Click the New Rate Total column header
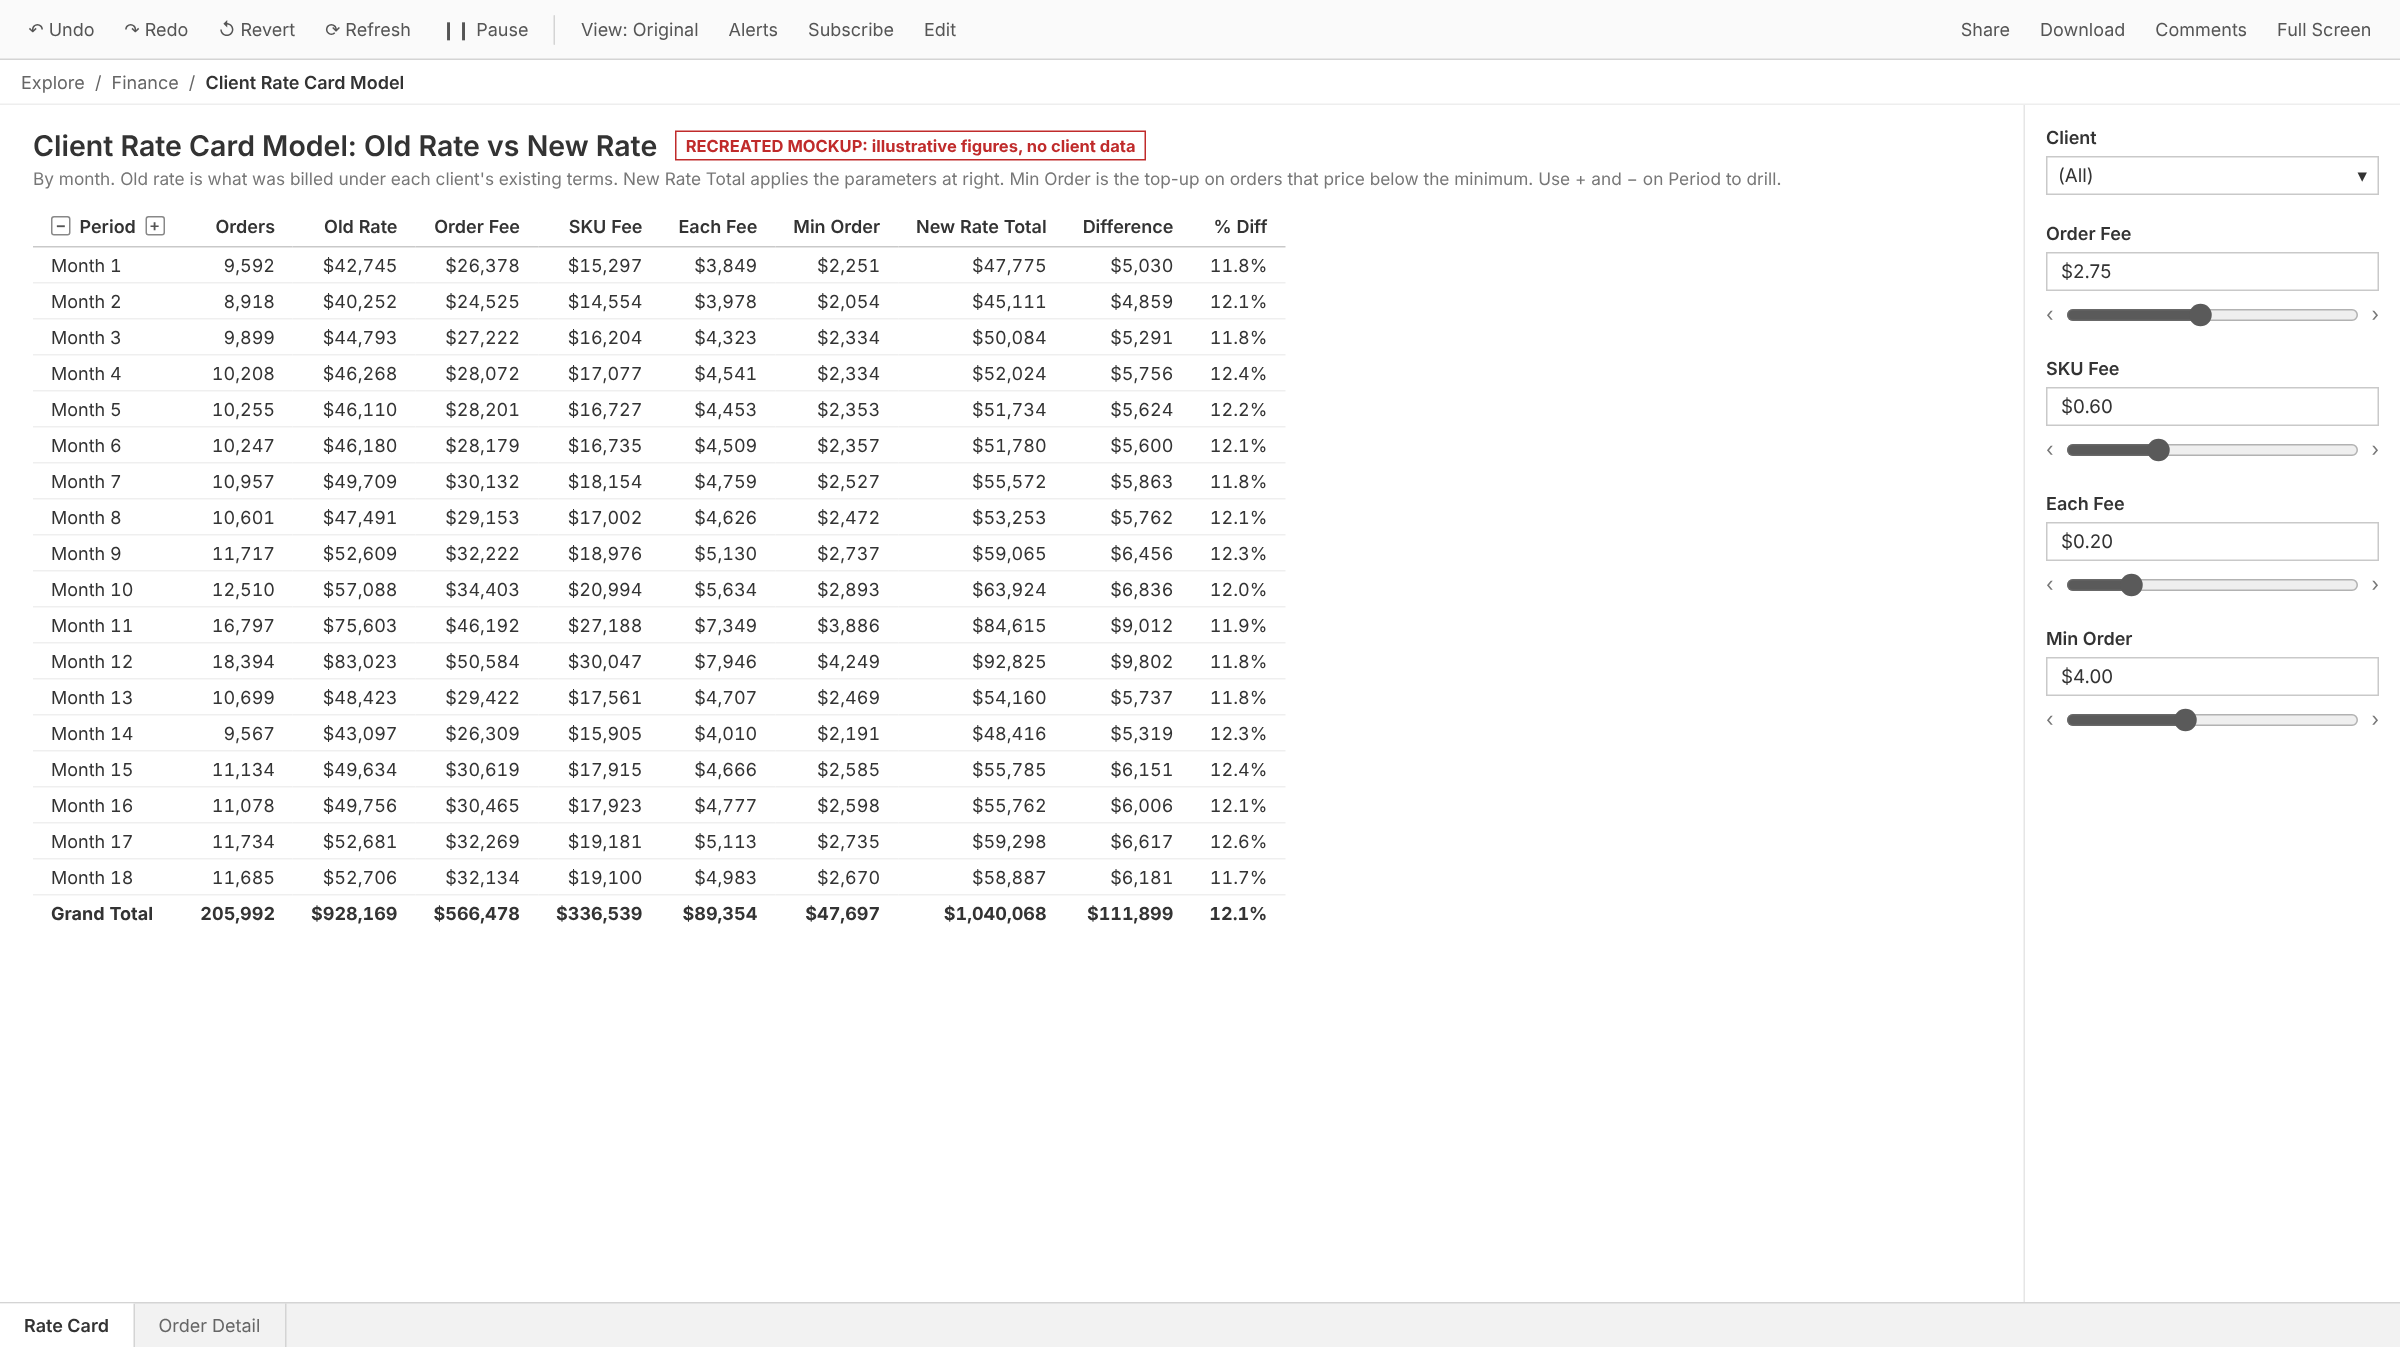Image resolution: width=2400 pixels, height=1350 pixels. 981,227
